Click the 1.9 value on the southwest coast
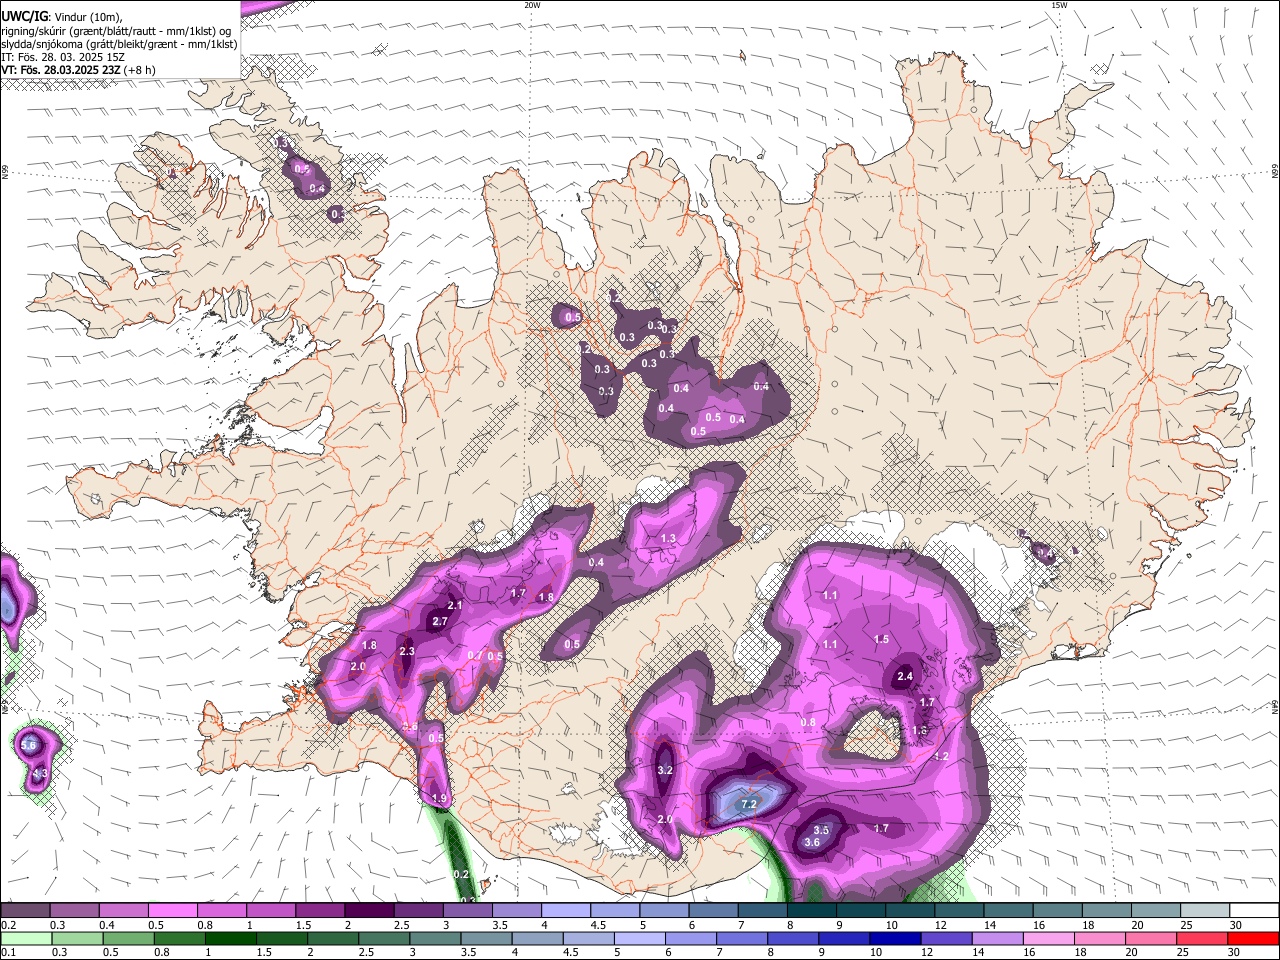1280x960 pixels. coord(440,798)
